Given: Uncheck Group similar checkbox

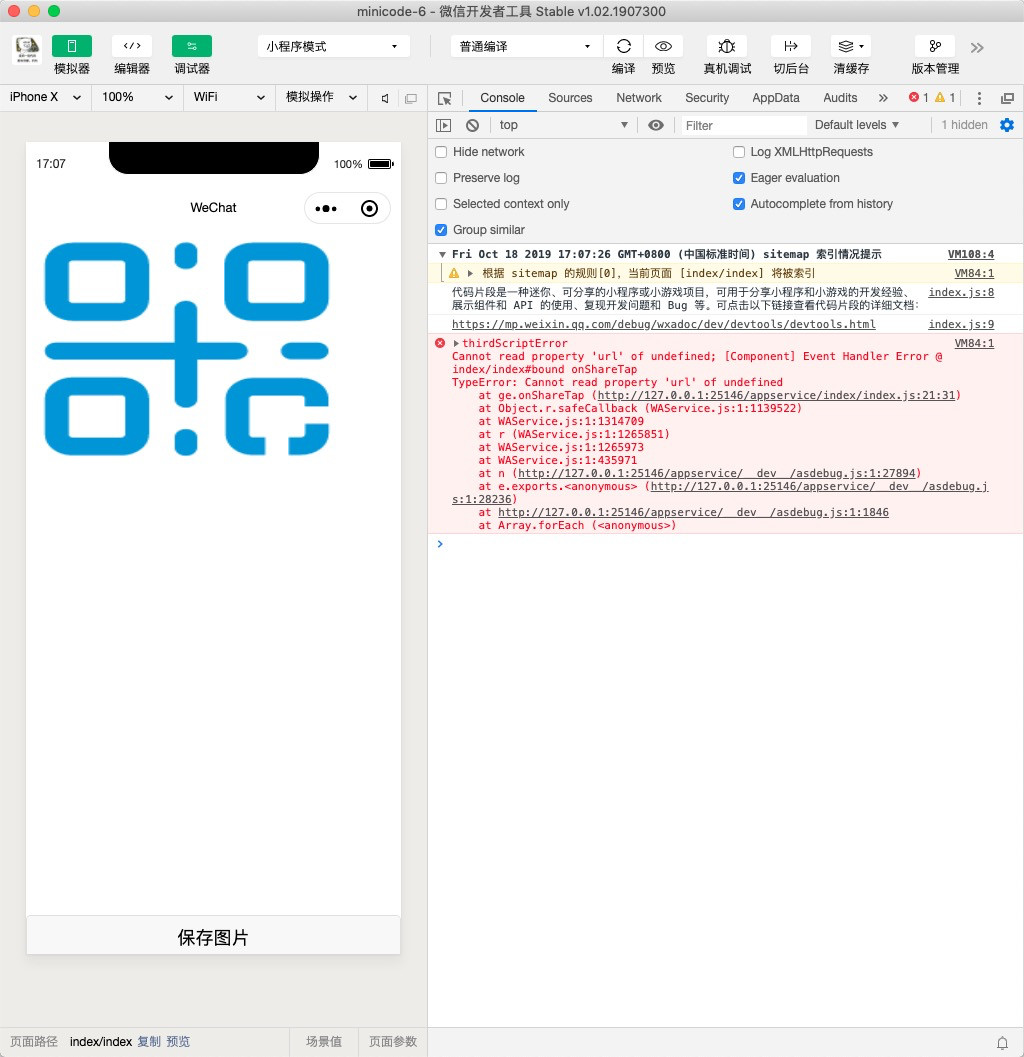Looking at the screenshot, I should tap(441, 230).
